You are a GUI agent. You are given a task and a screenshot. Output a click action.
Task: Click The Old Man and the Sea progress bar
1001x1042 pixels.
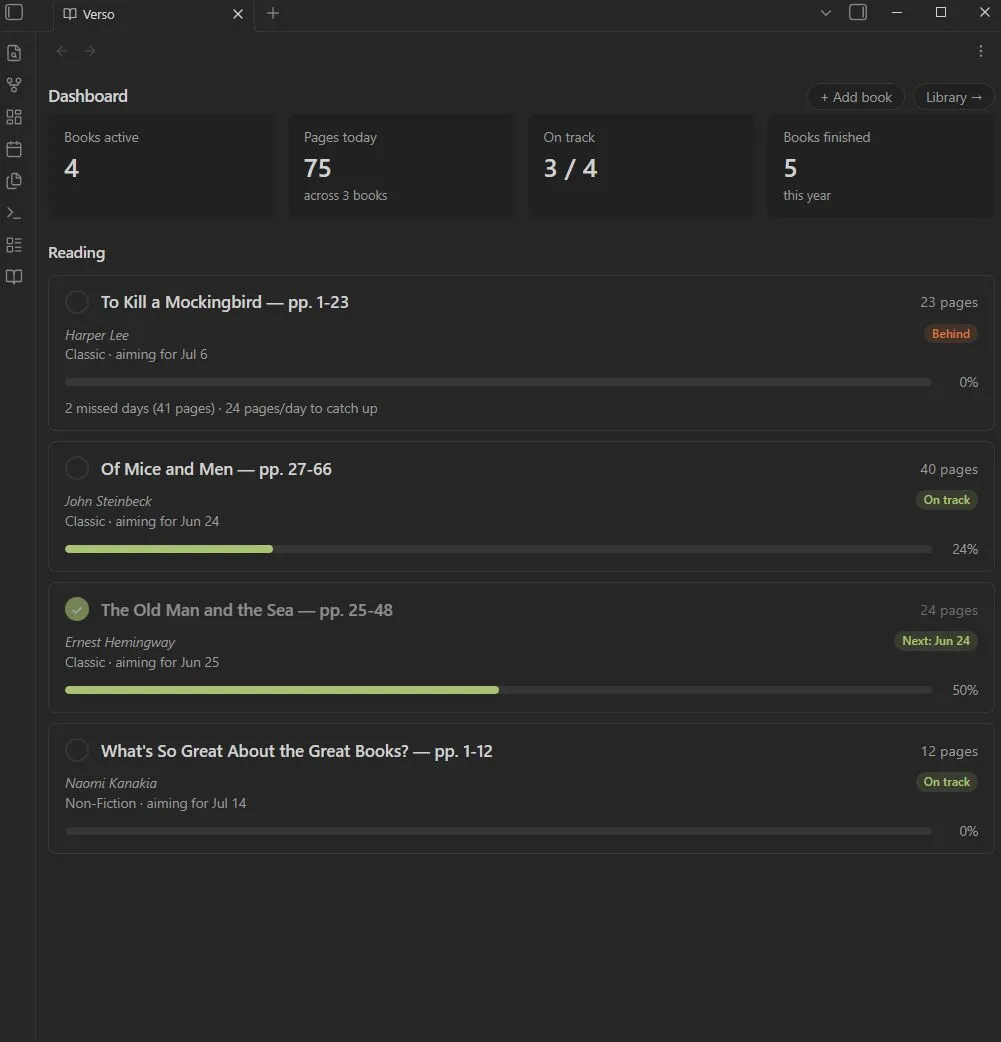499,690
